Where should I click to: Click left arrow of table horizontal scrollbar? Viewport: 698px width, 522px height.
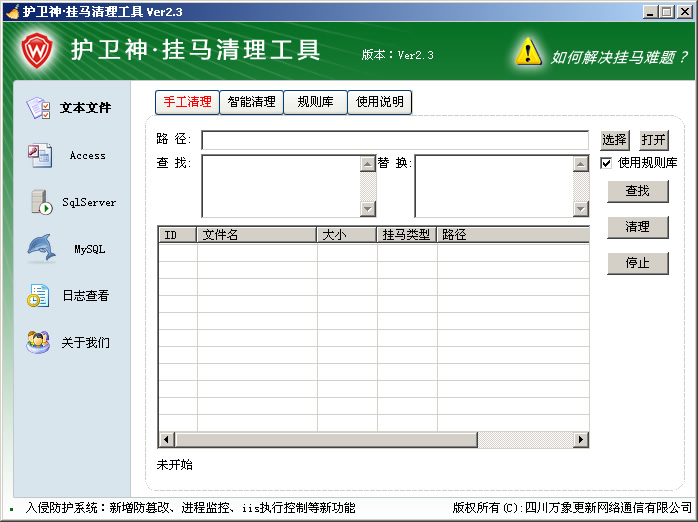click(x=166, y=440)
